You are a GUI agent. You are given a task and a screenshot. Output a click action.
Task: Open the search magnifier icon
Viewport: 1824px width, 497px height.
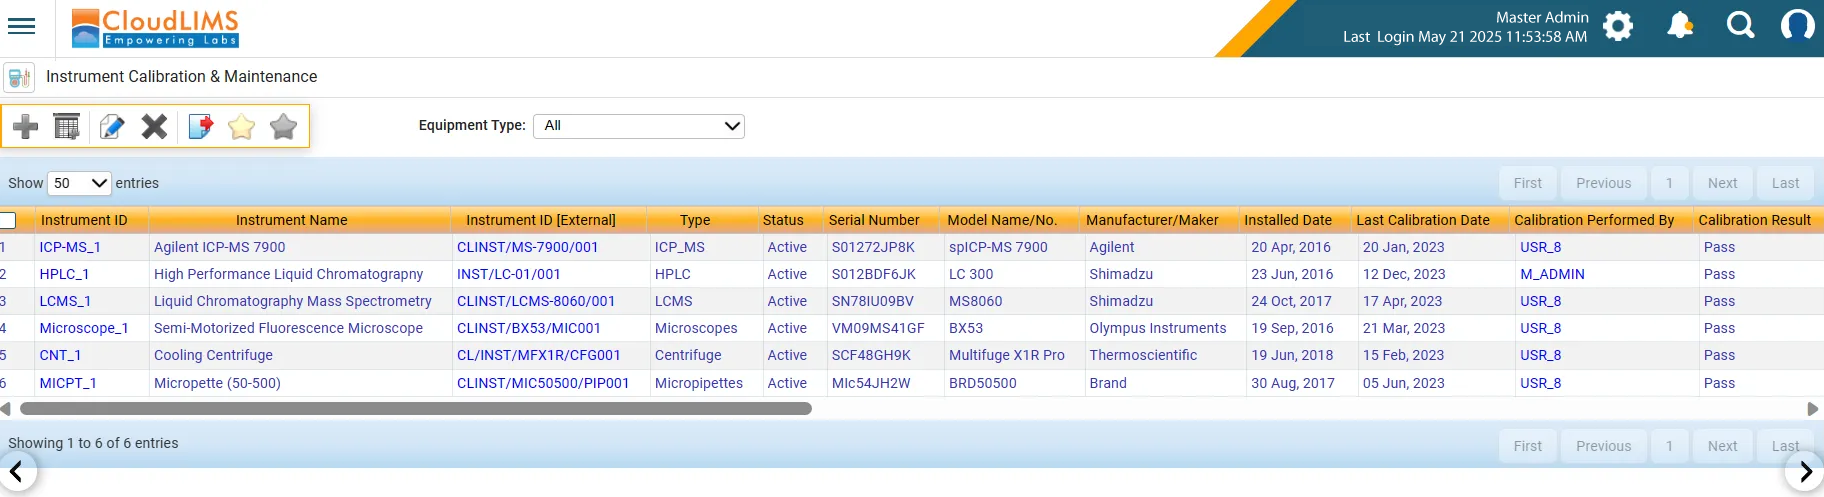point(1741,25)
